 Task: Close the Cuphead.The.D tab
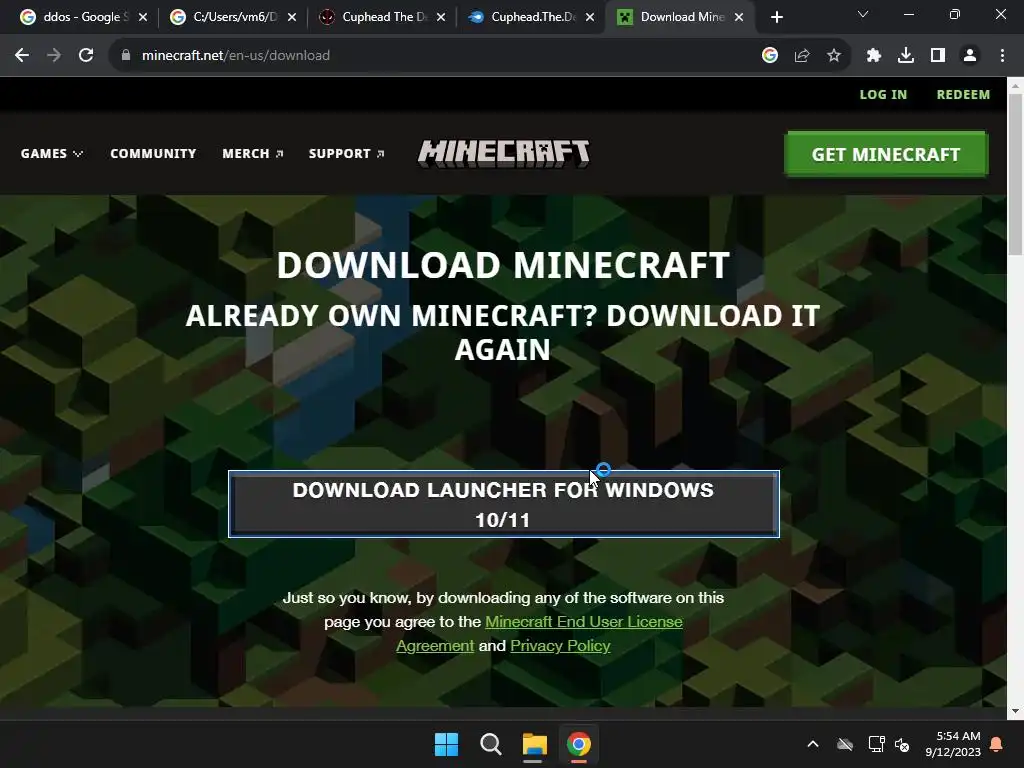click(590, 18)
